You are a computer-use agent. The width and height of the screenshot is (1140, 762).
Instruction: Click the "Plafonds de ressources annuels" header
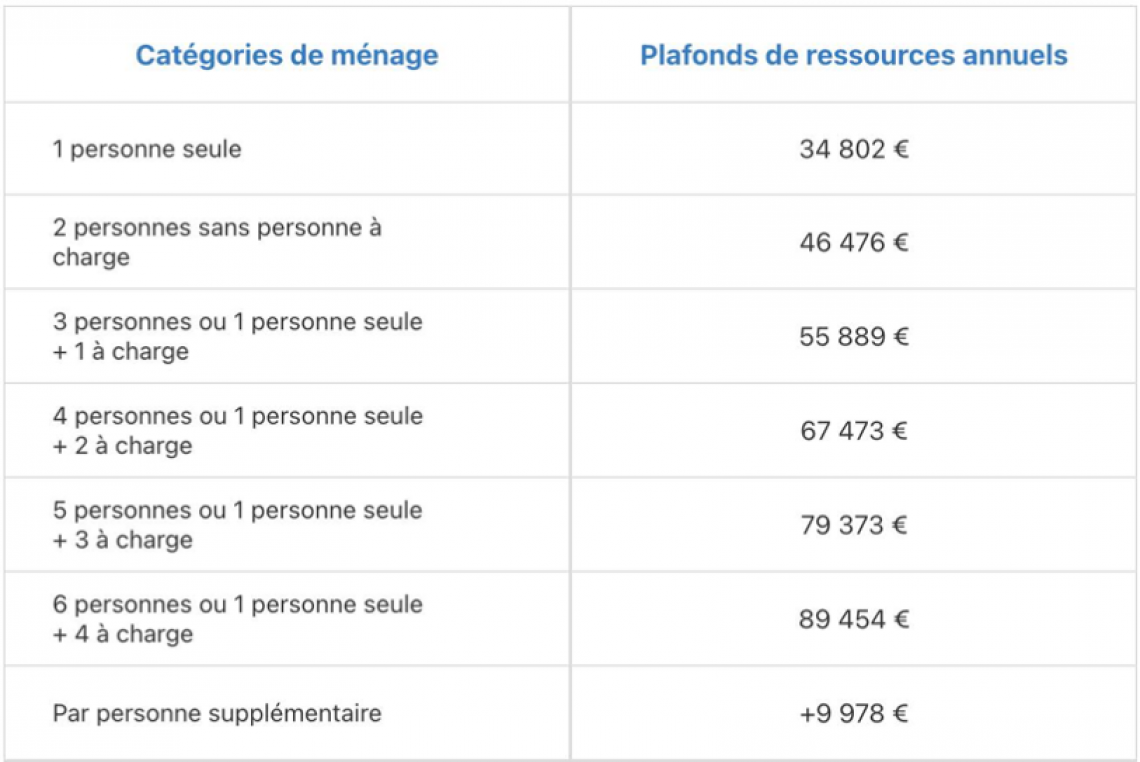[854, 55]
